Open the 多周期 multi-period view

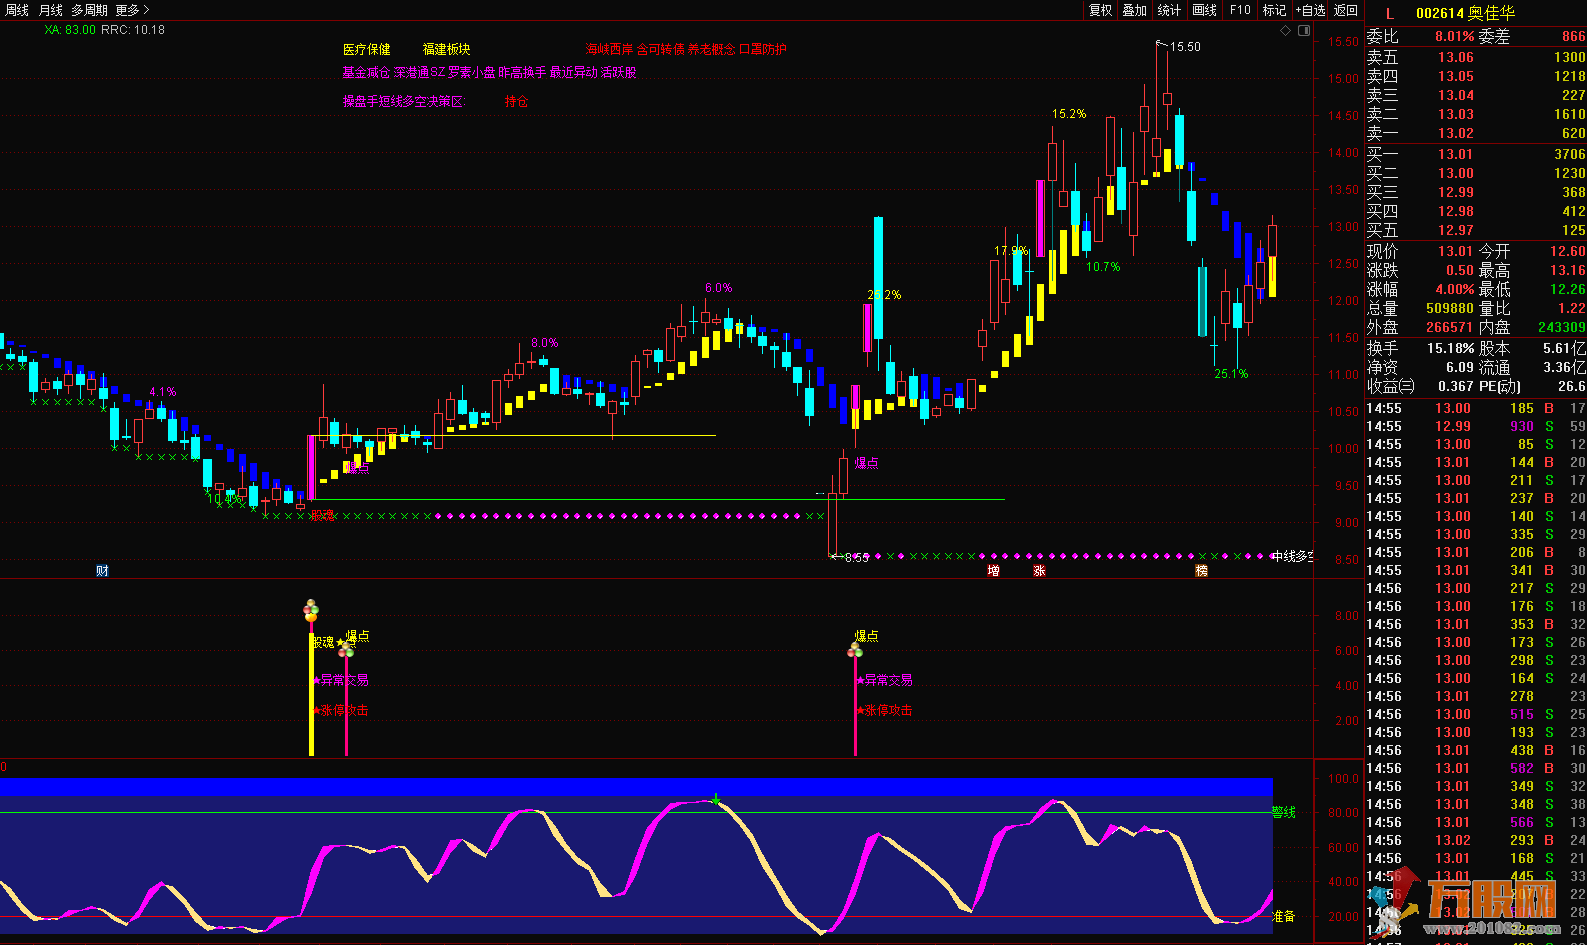(x=89, y=10)
